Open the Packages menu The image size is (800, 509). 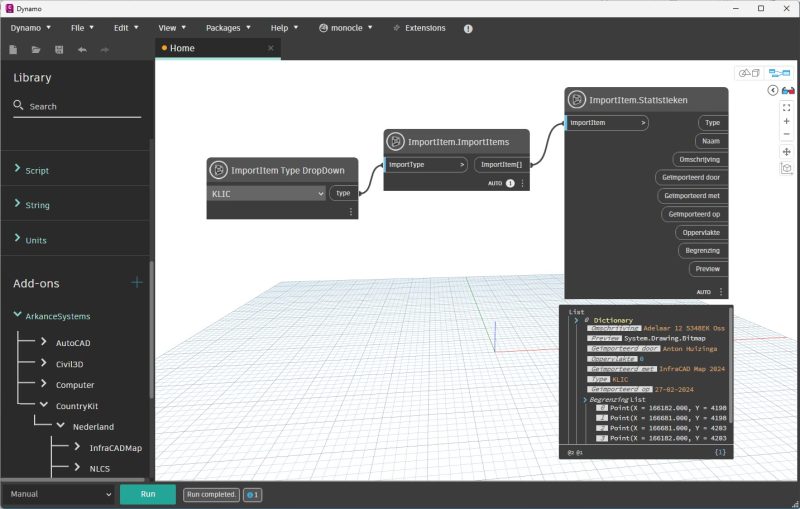click(228, 28)
